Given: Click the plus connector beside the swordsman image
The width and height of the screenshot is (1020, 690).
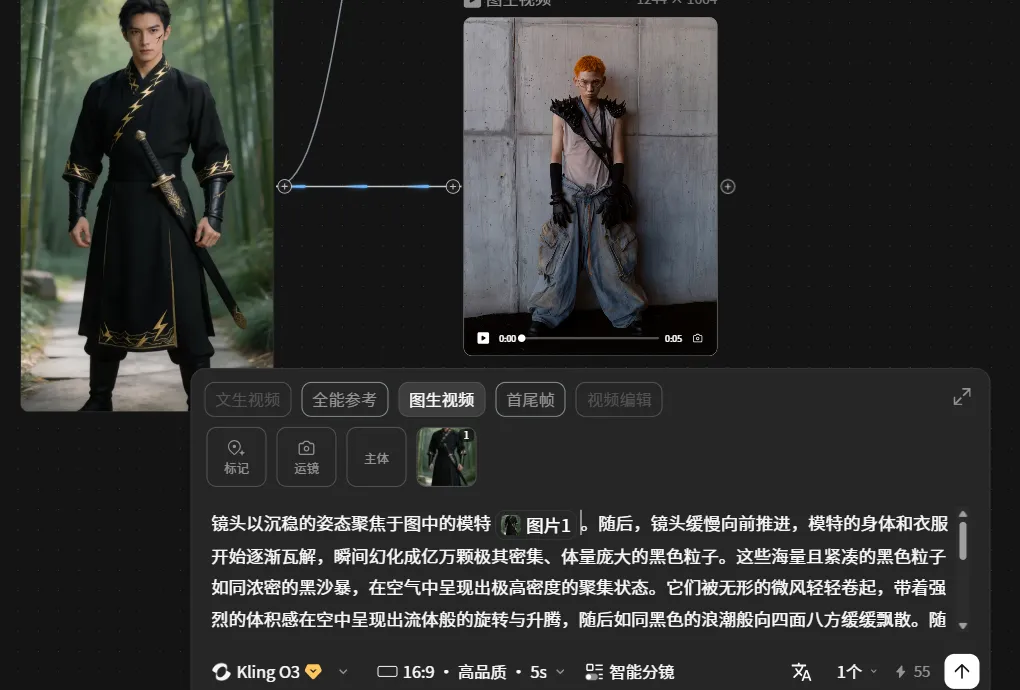Looking at the screenshot, I should tap(284, 187).
